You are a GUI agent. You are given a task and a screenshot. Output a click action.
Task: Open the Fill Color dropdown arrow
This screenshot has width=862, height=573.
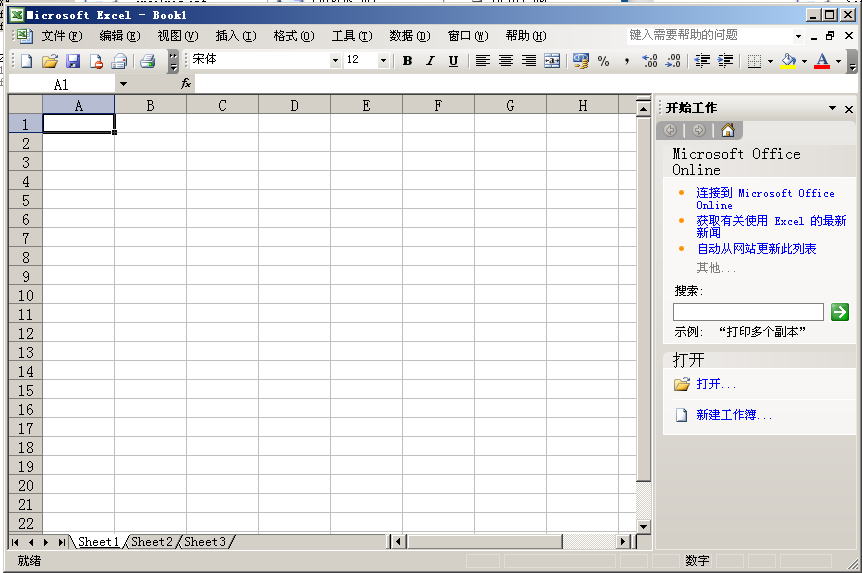(x=804, y=61)
